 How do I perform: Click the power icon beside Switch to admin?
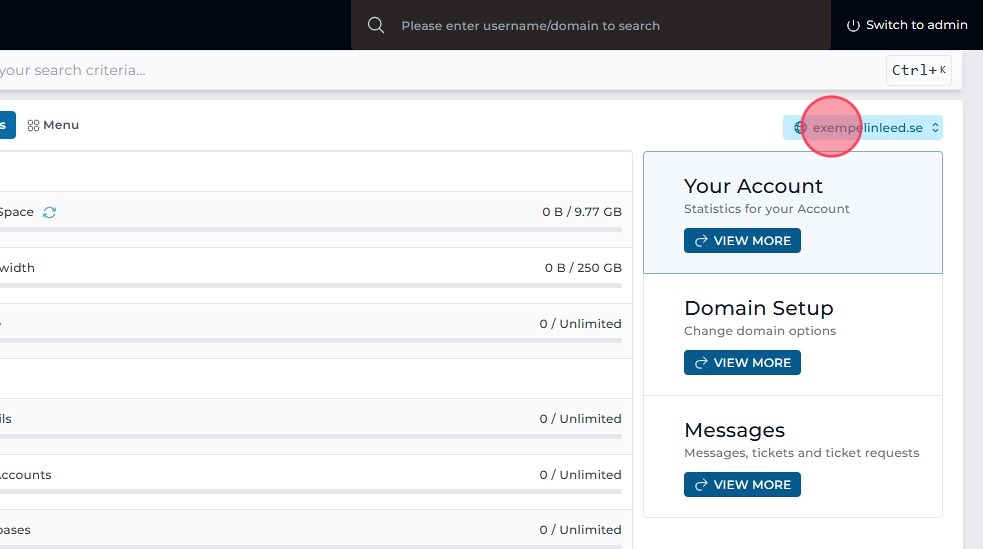(853, 25)
